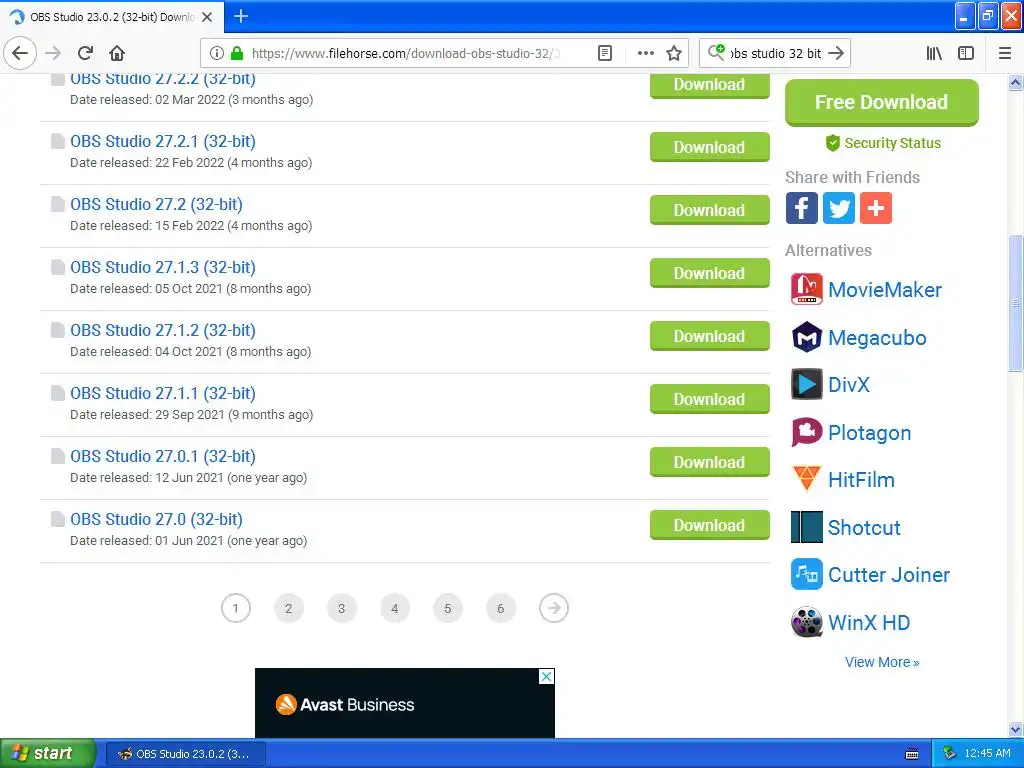Click the Plotagon app icon
The height and width of the screenshot is (768, 1024).
807,432
